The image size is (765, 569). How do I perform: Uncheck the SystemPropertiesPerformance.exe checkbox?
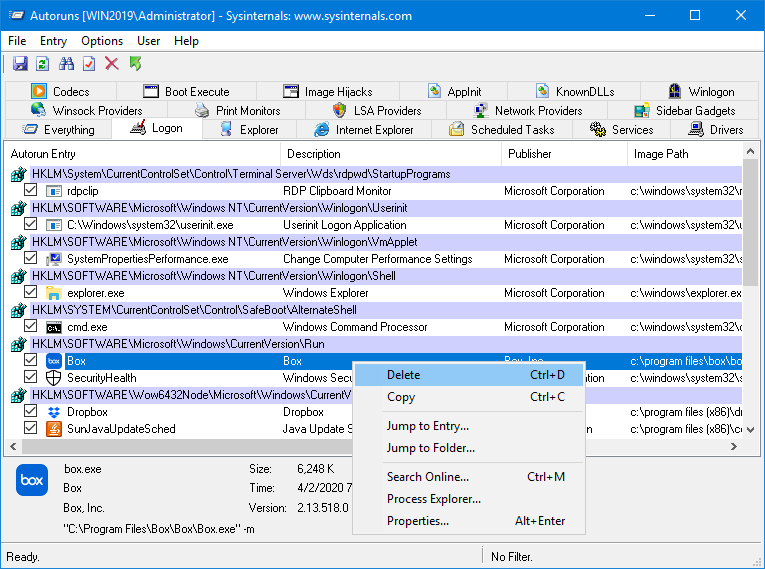[x=31, y=258]
